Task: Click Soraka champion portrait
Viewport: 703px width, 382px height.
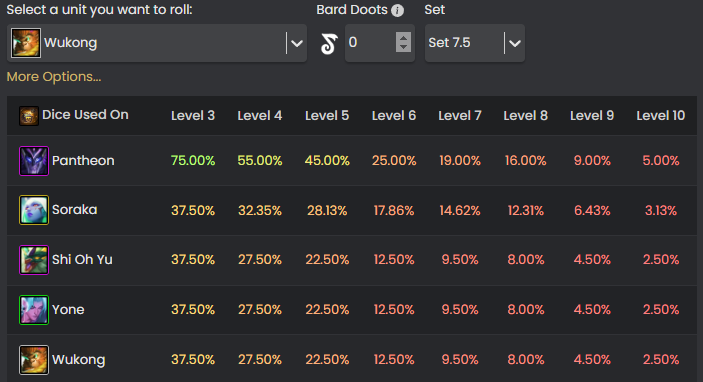Action: coord(34,210)
